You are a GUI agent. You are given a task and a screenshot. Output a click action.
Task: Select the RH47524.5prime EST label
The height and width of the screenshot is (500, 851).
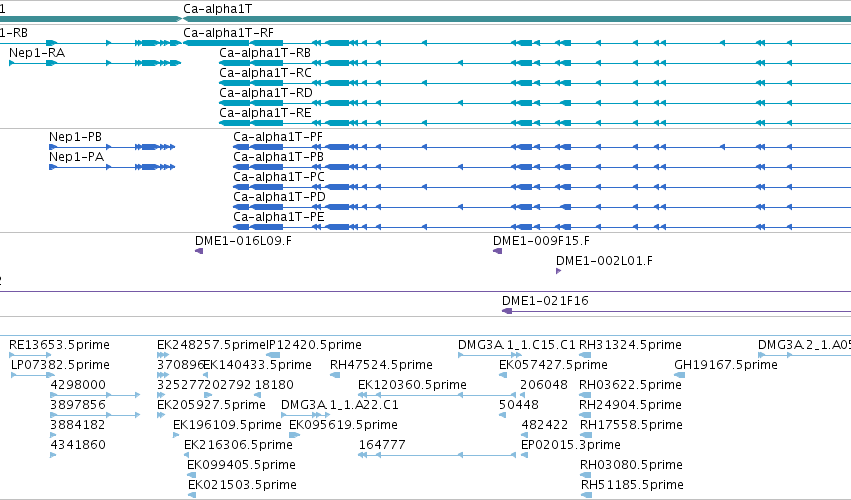click(381, 365)
